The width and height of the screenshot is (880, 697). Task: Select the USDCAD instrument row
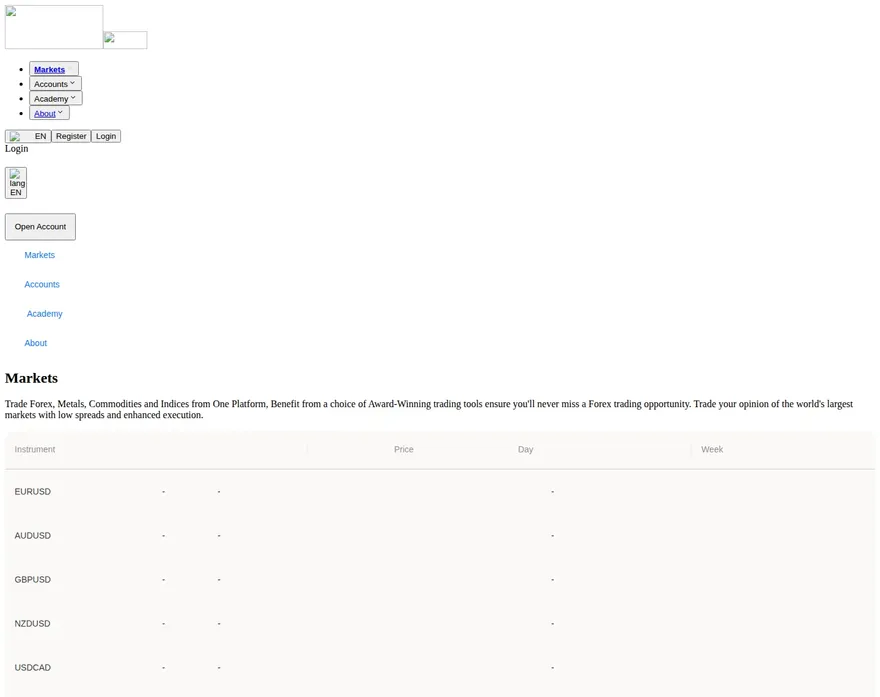(440, 667)
